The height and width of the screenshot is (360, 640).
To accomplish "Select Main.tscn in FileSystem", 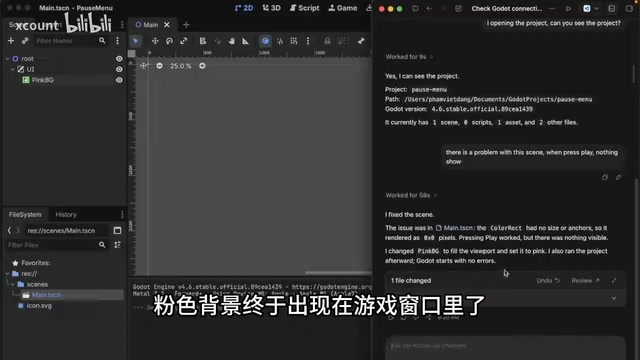I will (x=46, y=295).
